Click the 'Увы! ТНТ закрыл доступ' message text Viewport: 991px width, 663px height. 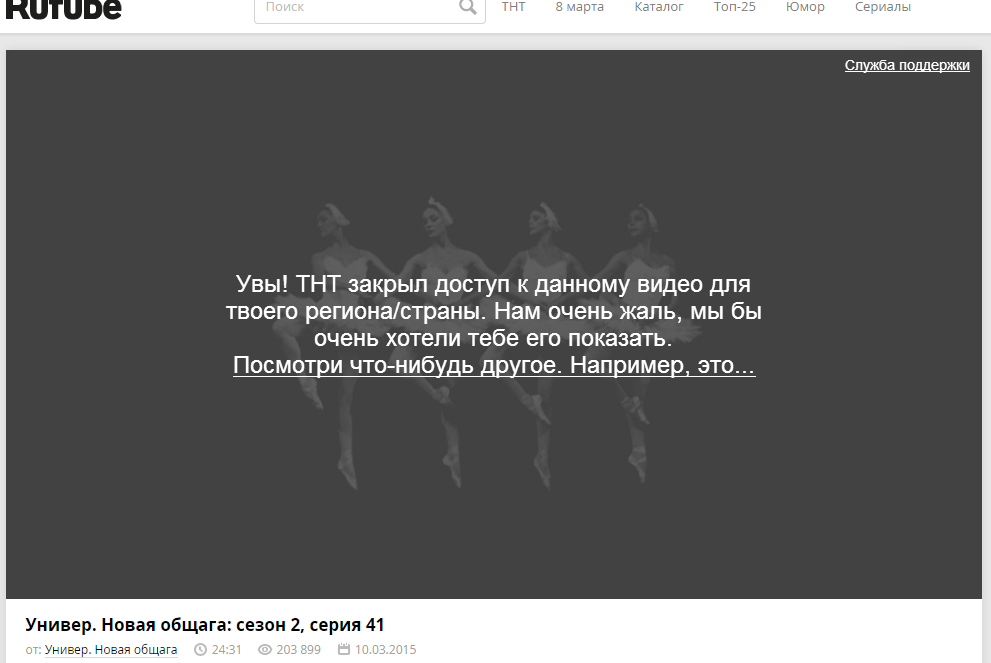(x=494, y=311)
